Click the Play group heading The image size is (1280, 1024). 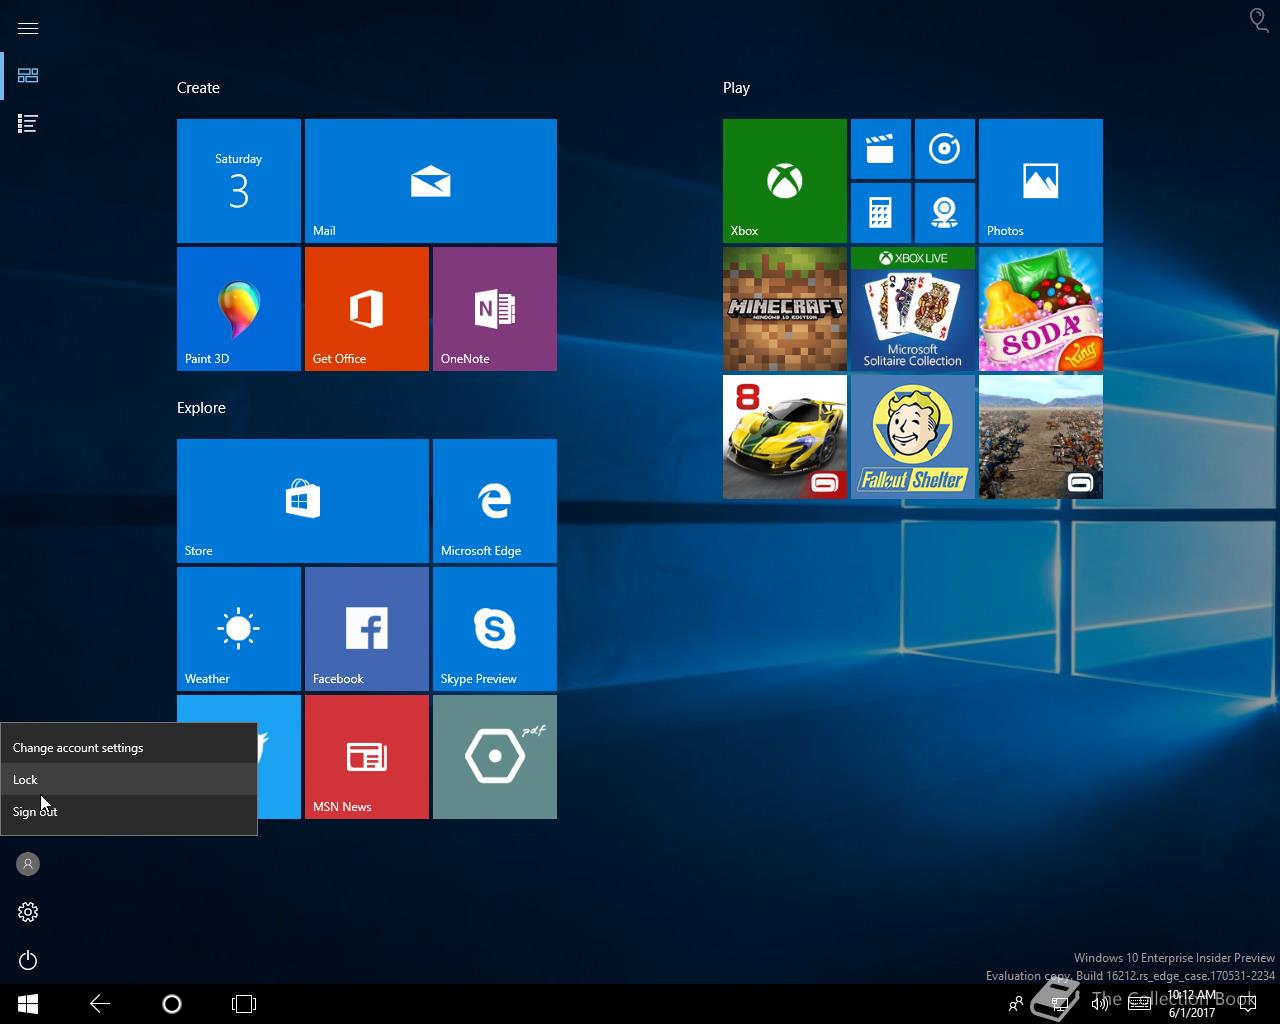[x=736, y=88]
